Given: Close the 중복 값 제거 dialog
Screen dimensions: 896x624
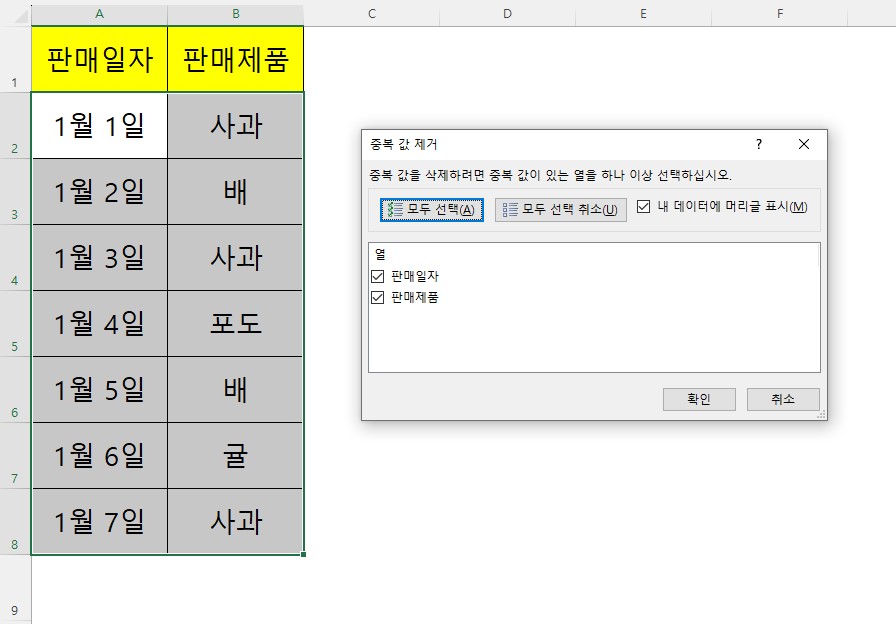Looking at the screenshot, I should click(x=804, y=144).
